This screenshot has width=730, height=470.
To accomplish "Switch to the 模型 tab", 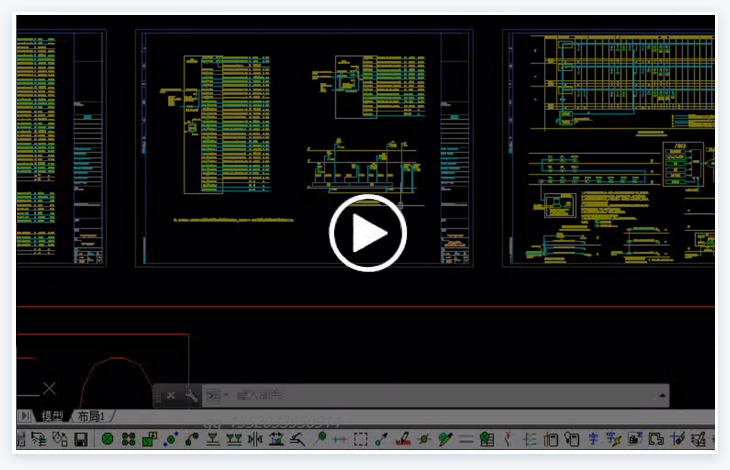I will [x=52, y=416].
